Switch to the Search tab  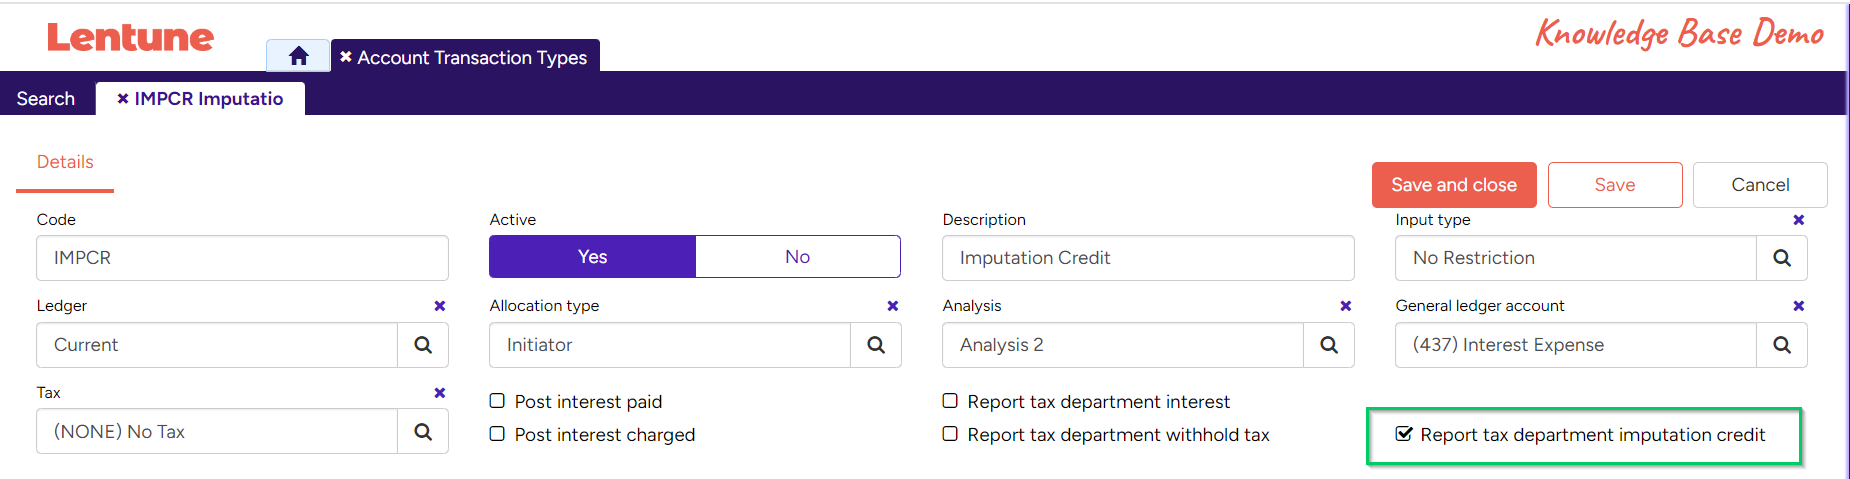[x=46, y=98]
